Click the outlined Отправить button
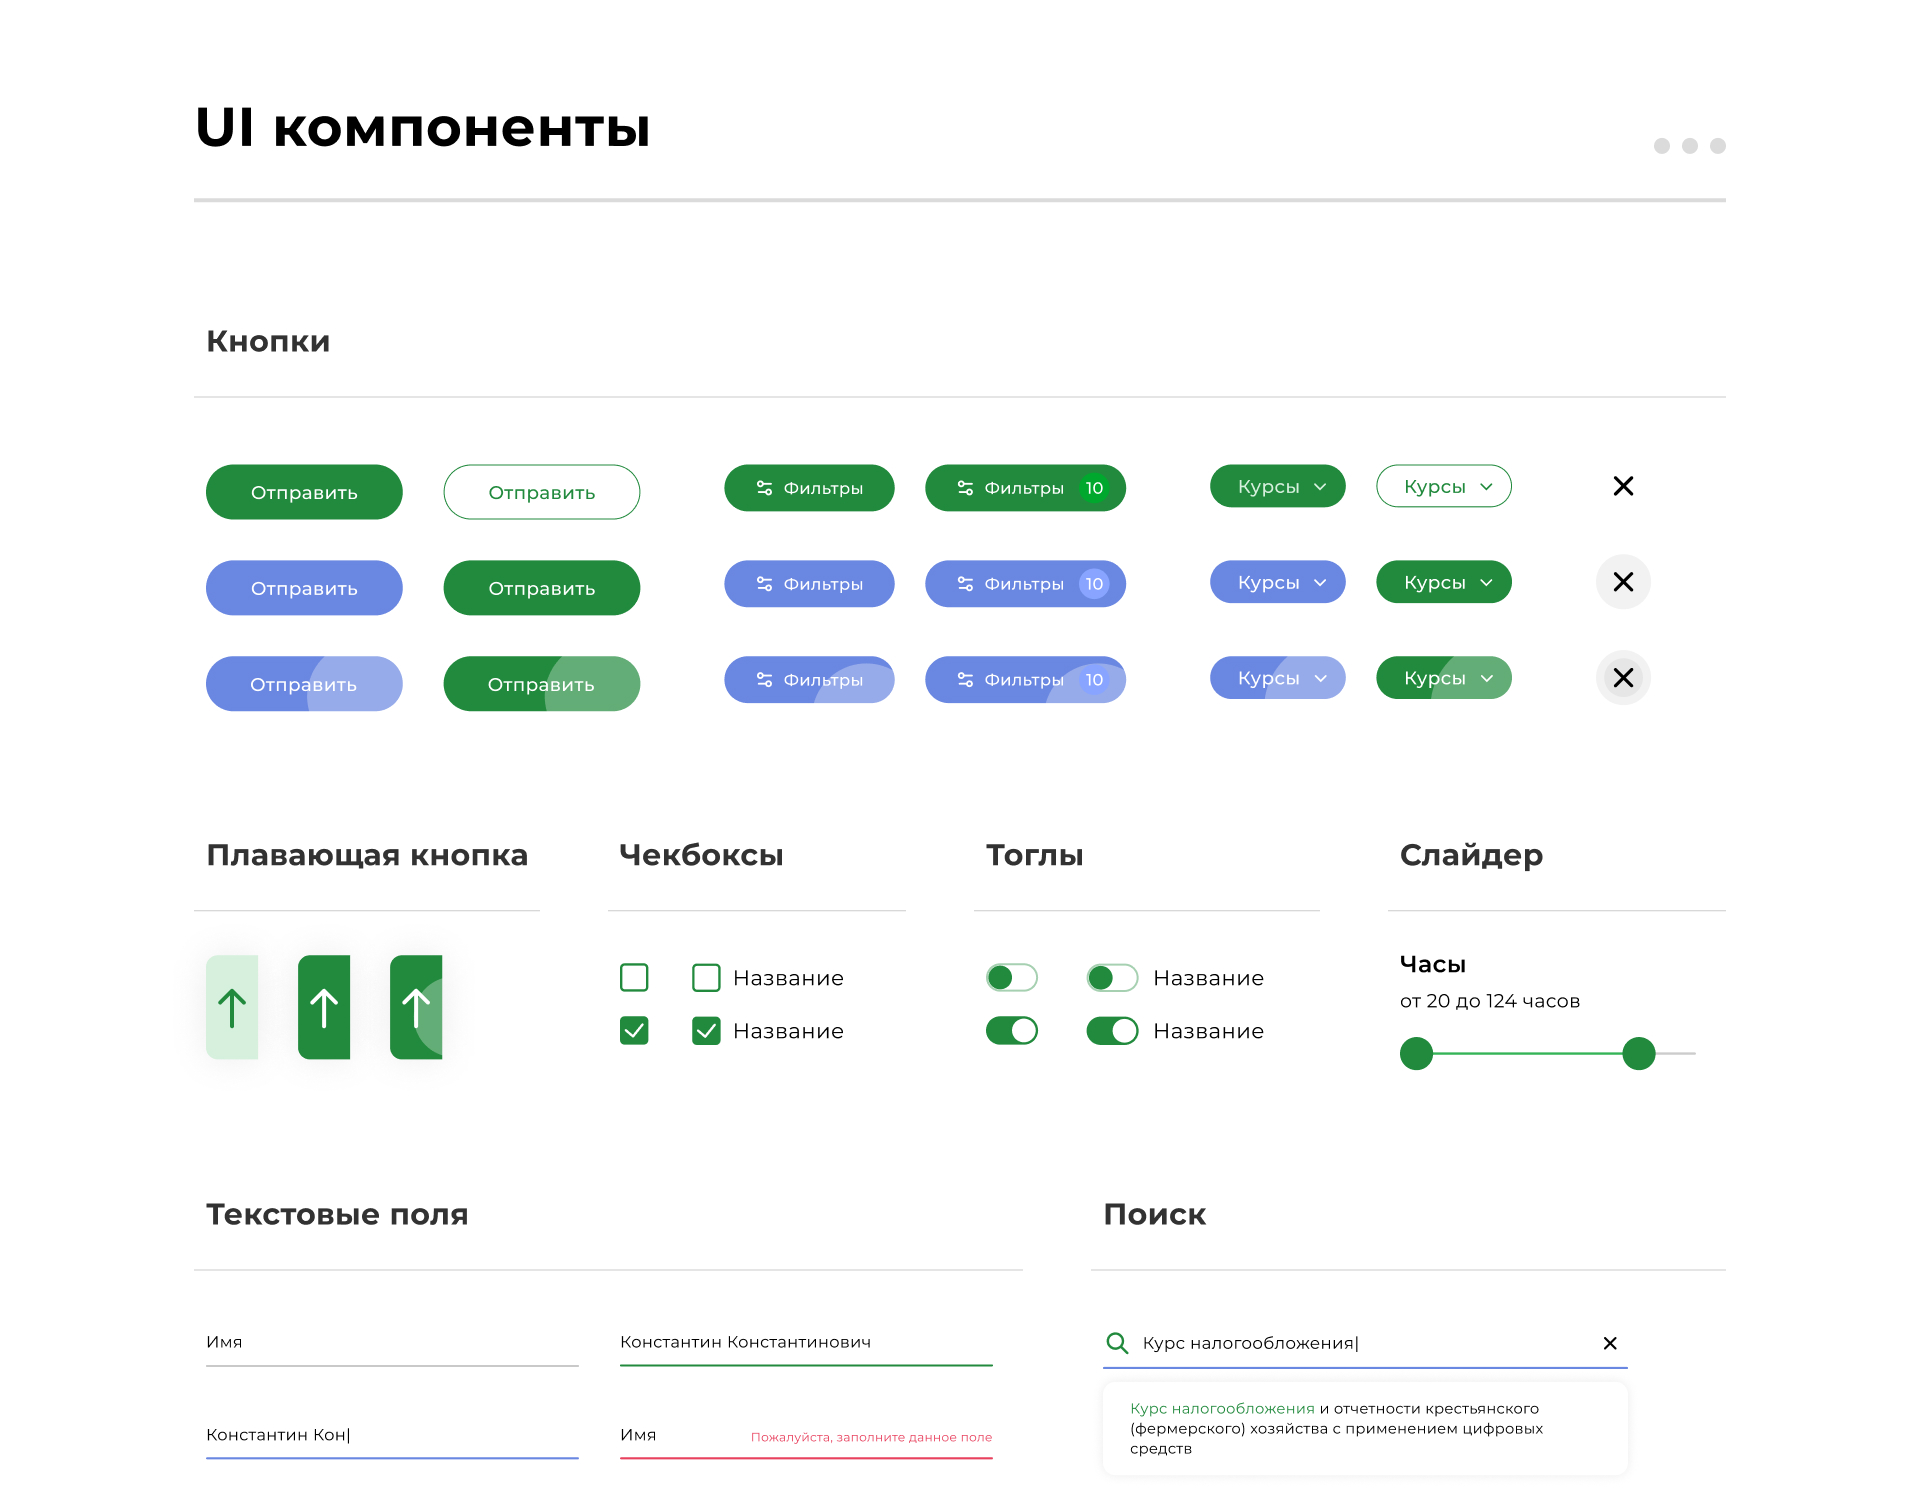Image resolution: width=1920 pixels, height=1490 pixels. (541, 492)
